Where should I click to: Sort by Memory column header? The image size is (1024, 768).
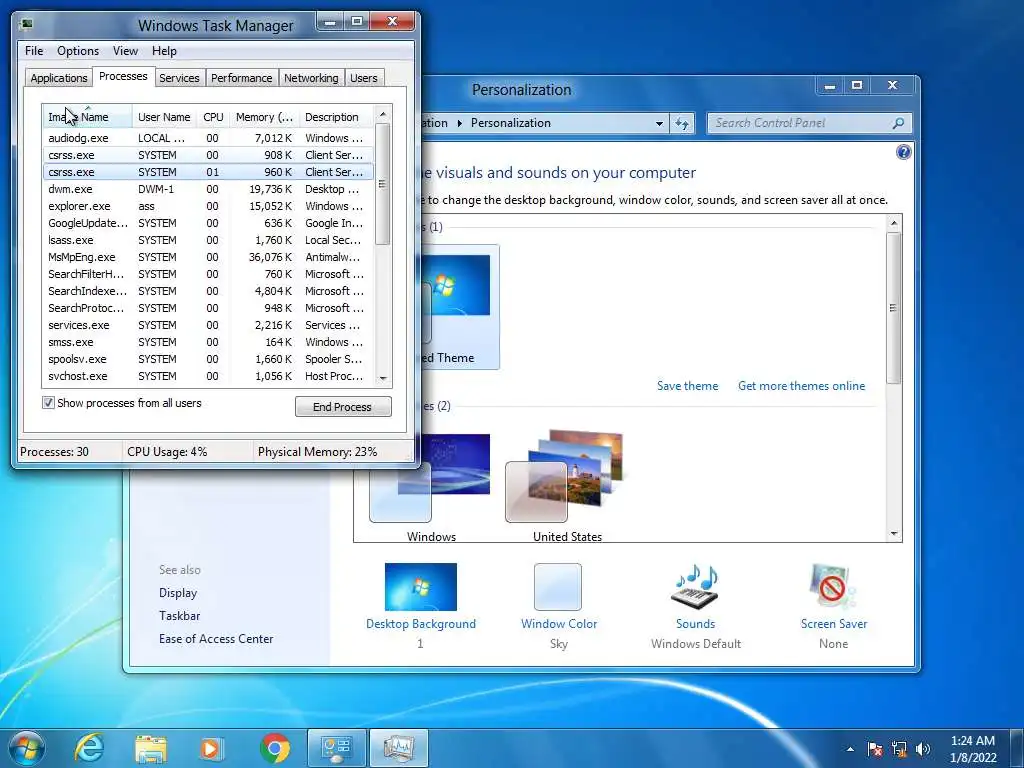[264, 117]
